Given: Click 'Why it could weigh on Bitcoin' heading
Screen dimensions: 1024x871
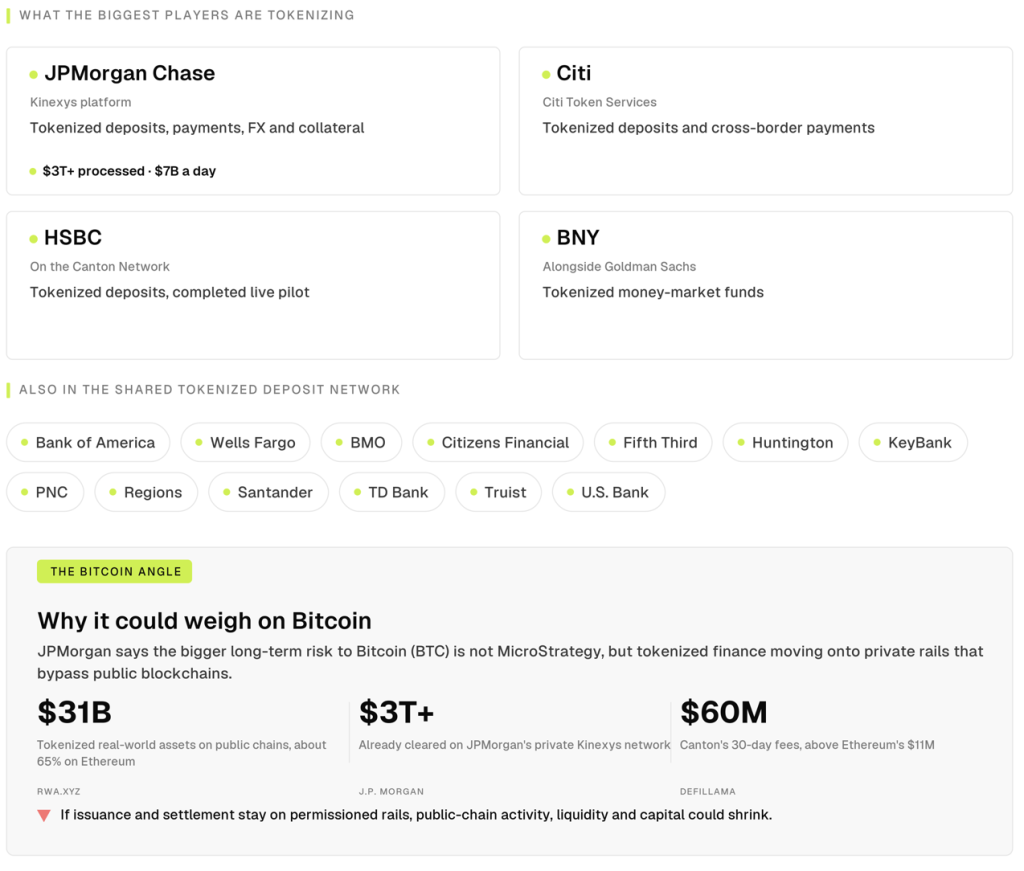Looking at the screenshot, I should click(x=204, y=621).
